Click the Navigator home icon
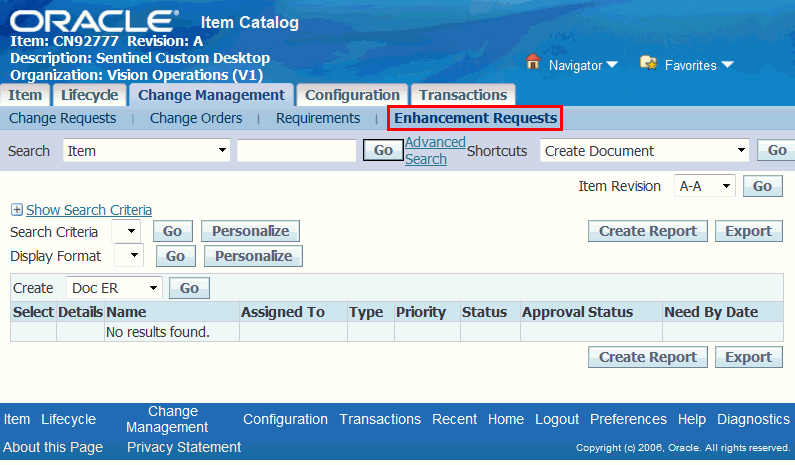 [x=533, y=62]
